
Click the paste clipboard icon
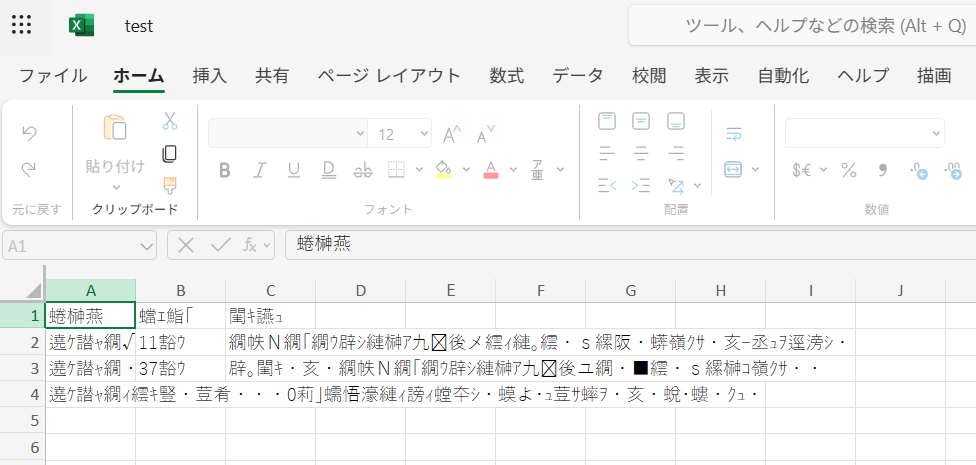click(115, 127)
